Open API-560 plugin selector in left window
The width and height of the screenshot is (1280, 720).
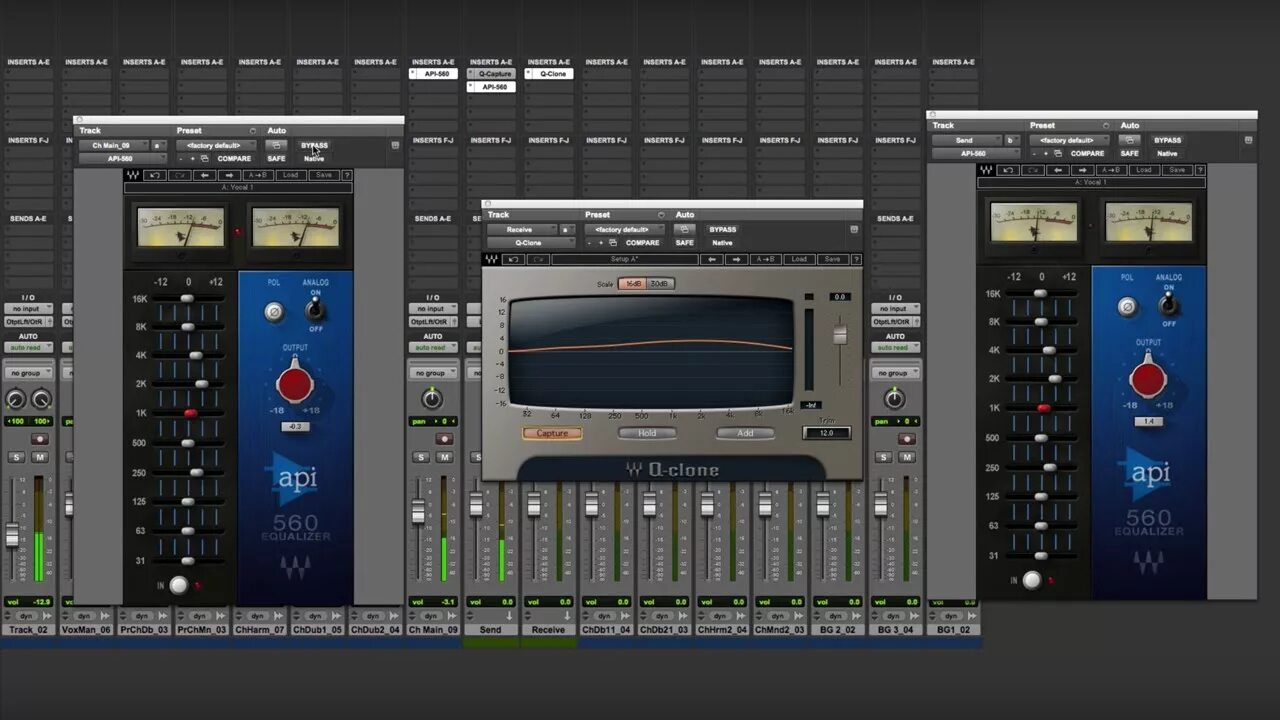point(122,158)
